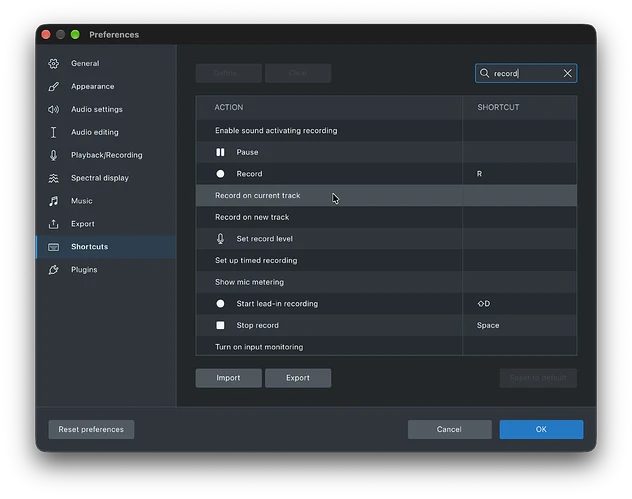Confirm with the OK button
Viewport: 632px width, 499px height.
(x=541, y=430)
